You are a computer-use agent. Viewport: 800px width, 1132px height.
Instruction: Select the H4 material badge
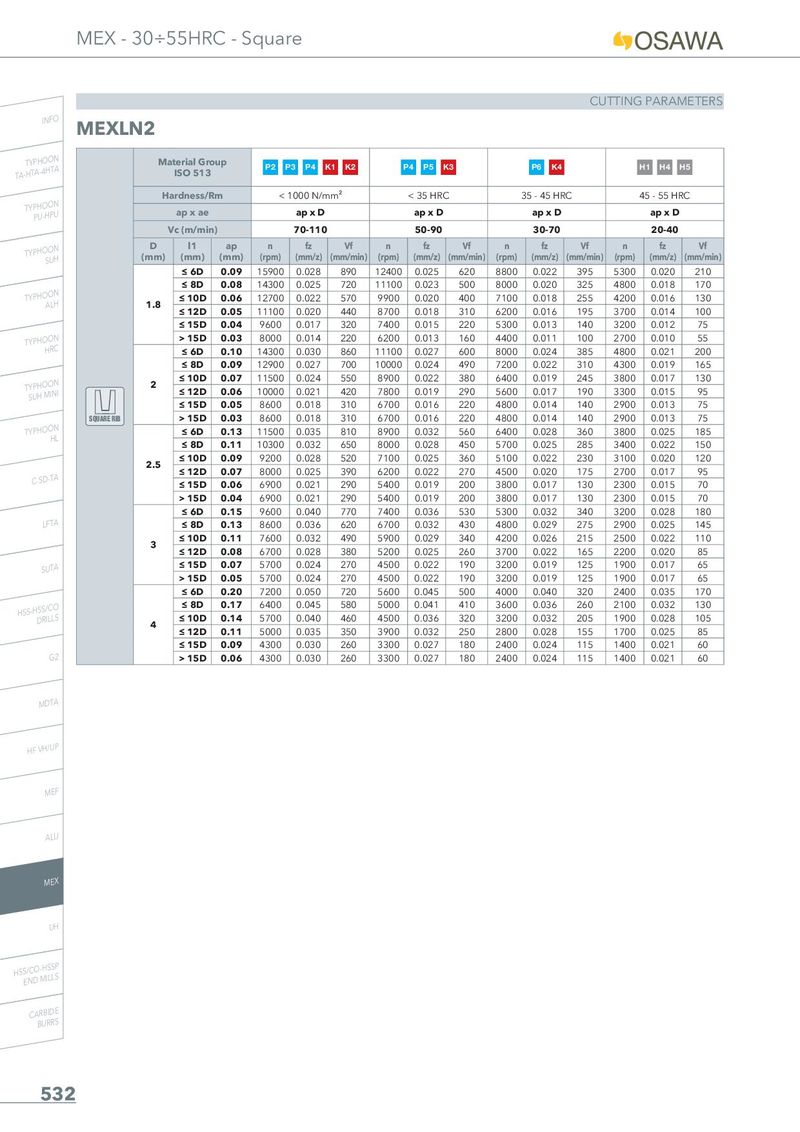[x=665, y=167]
